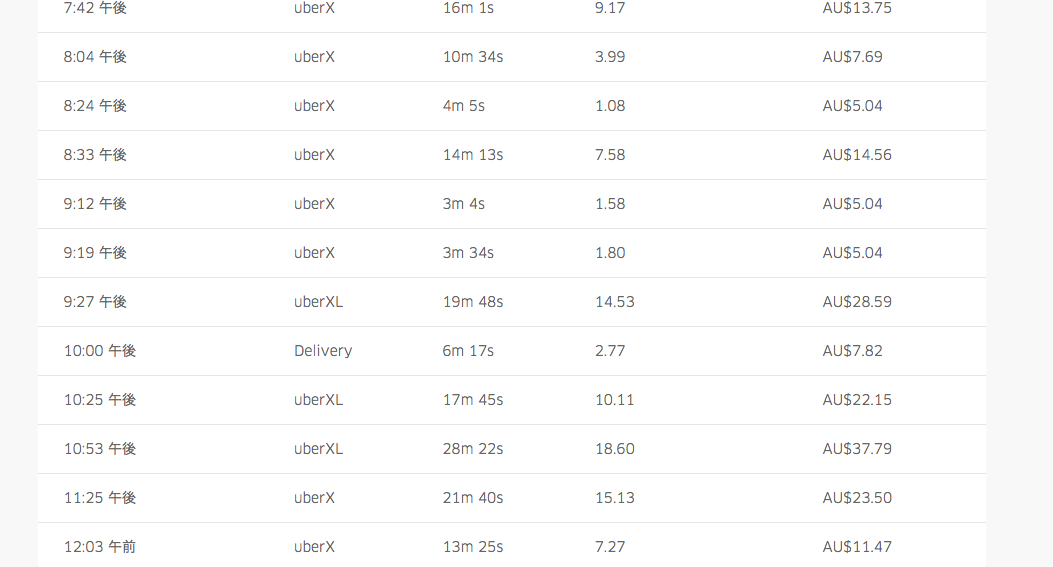The width and height of the screenshot is (1053, 567).
Task: Select the 8:24 午後 trip time
Action: [95, 106]
